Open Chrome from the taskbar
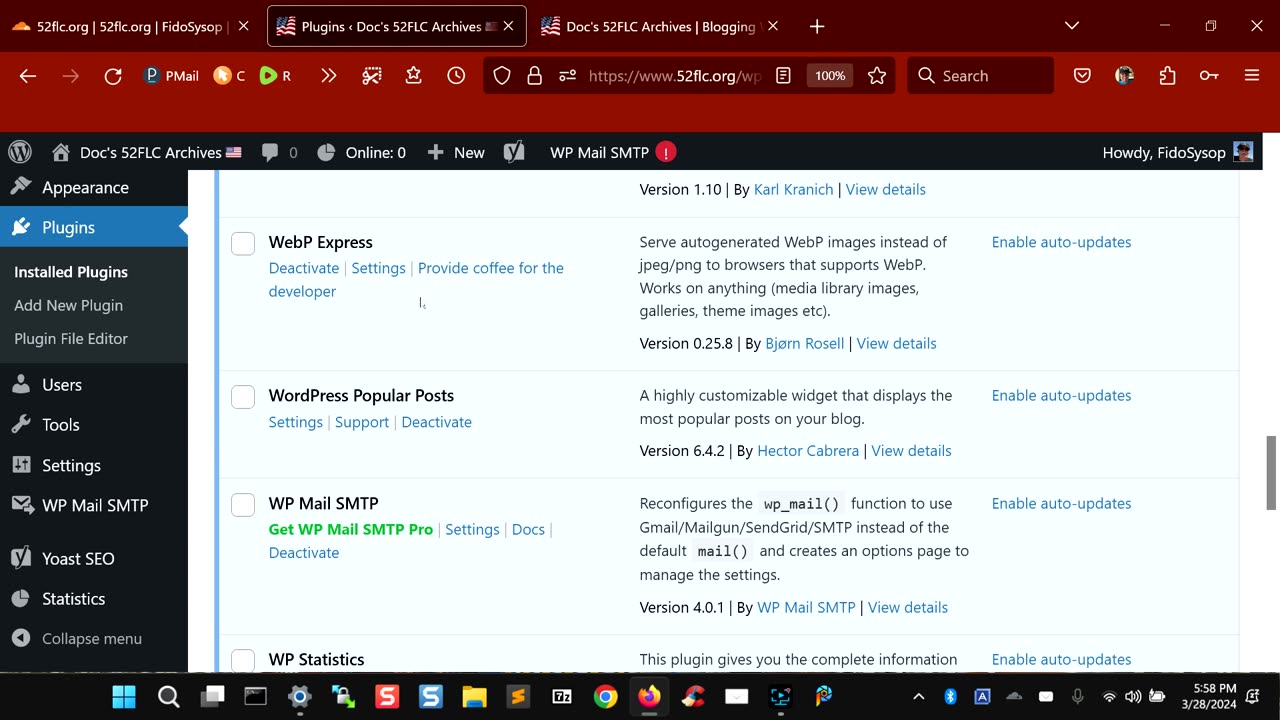The image size is (1280, 720). (x=605, y=696)
